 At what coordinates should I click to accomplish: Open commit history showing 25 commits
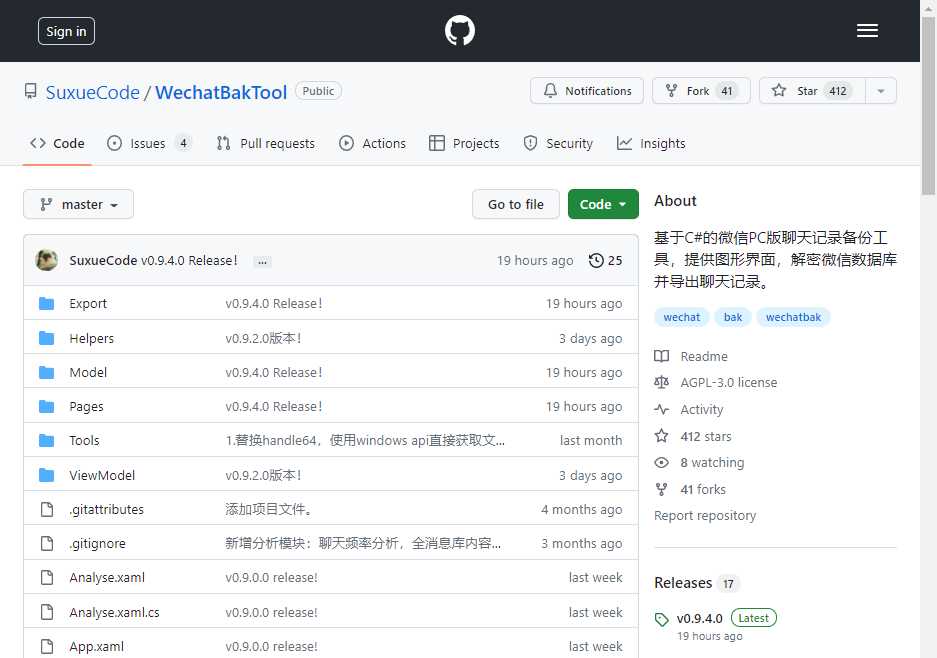(605, 261)
